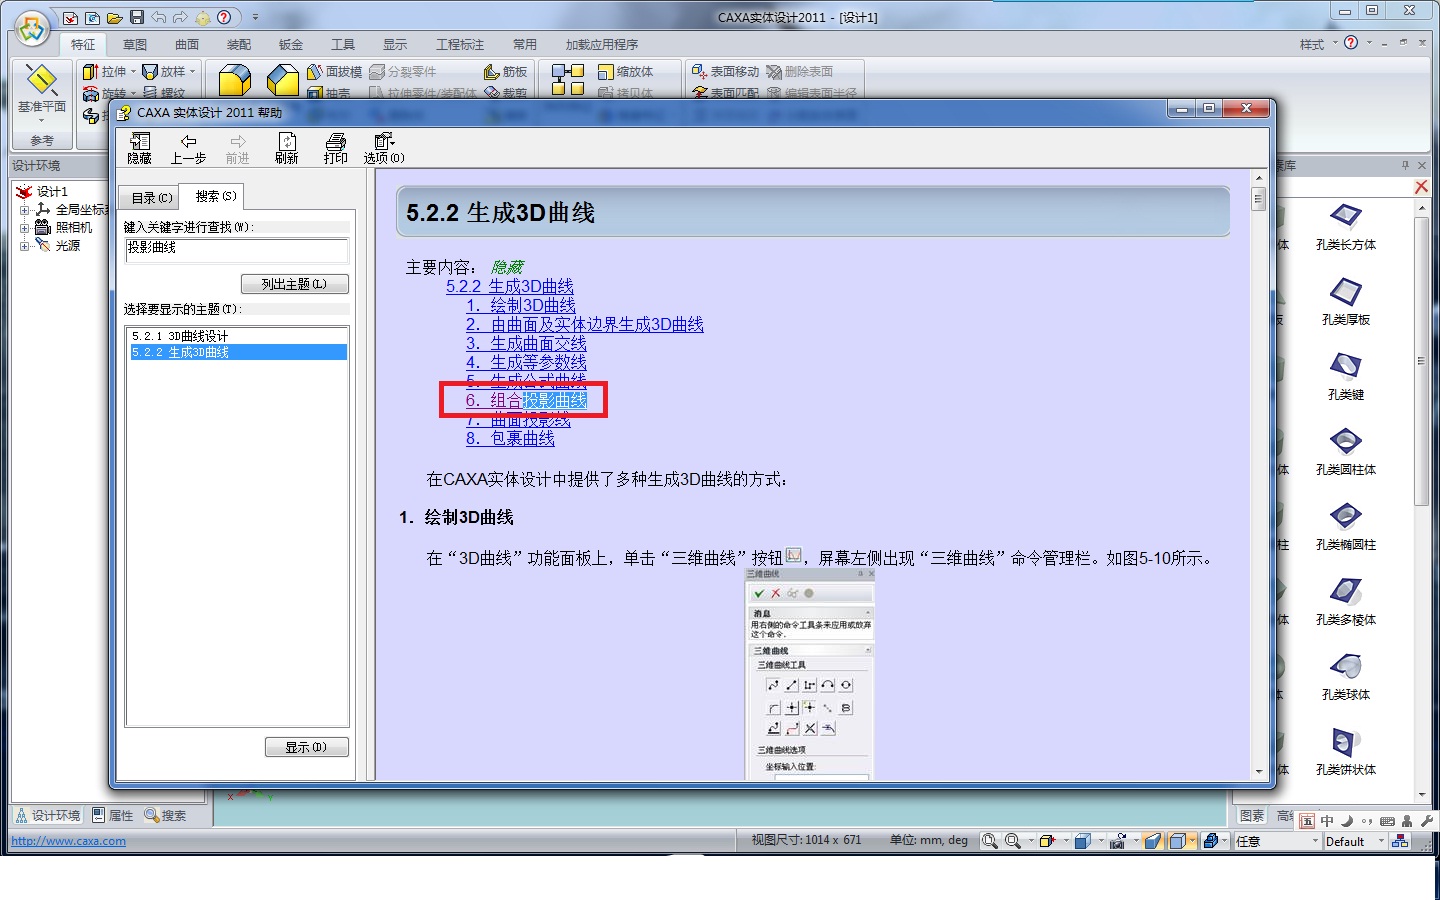This screenshot has height=900, width=1440.
Task: Click the network icon at status bar end
Action: click(1400, 841)
